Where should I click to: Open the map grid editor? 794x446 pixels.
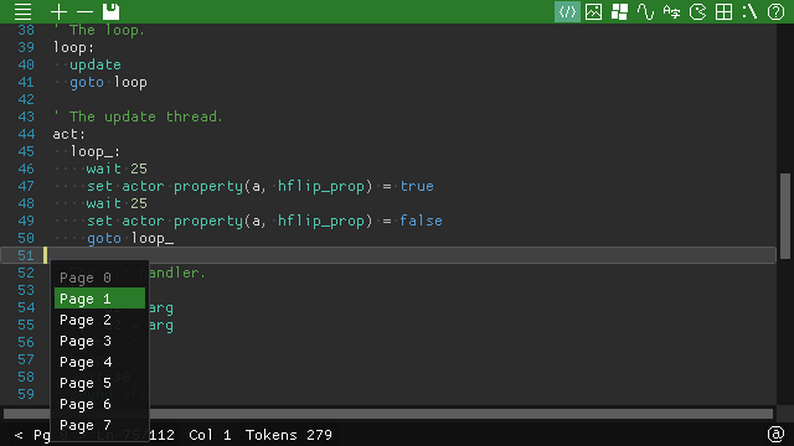pos(724,12)
